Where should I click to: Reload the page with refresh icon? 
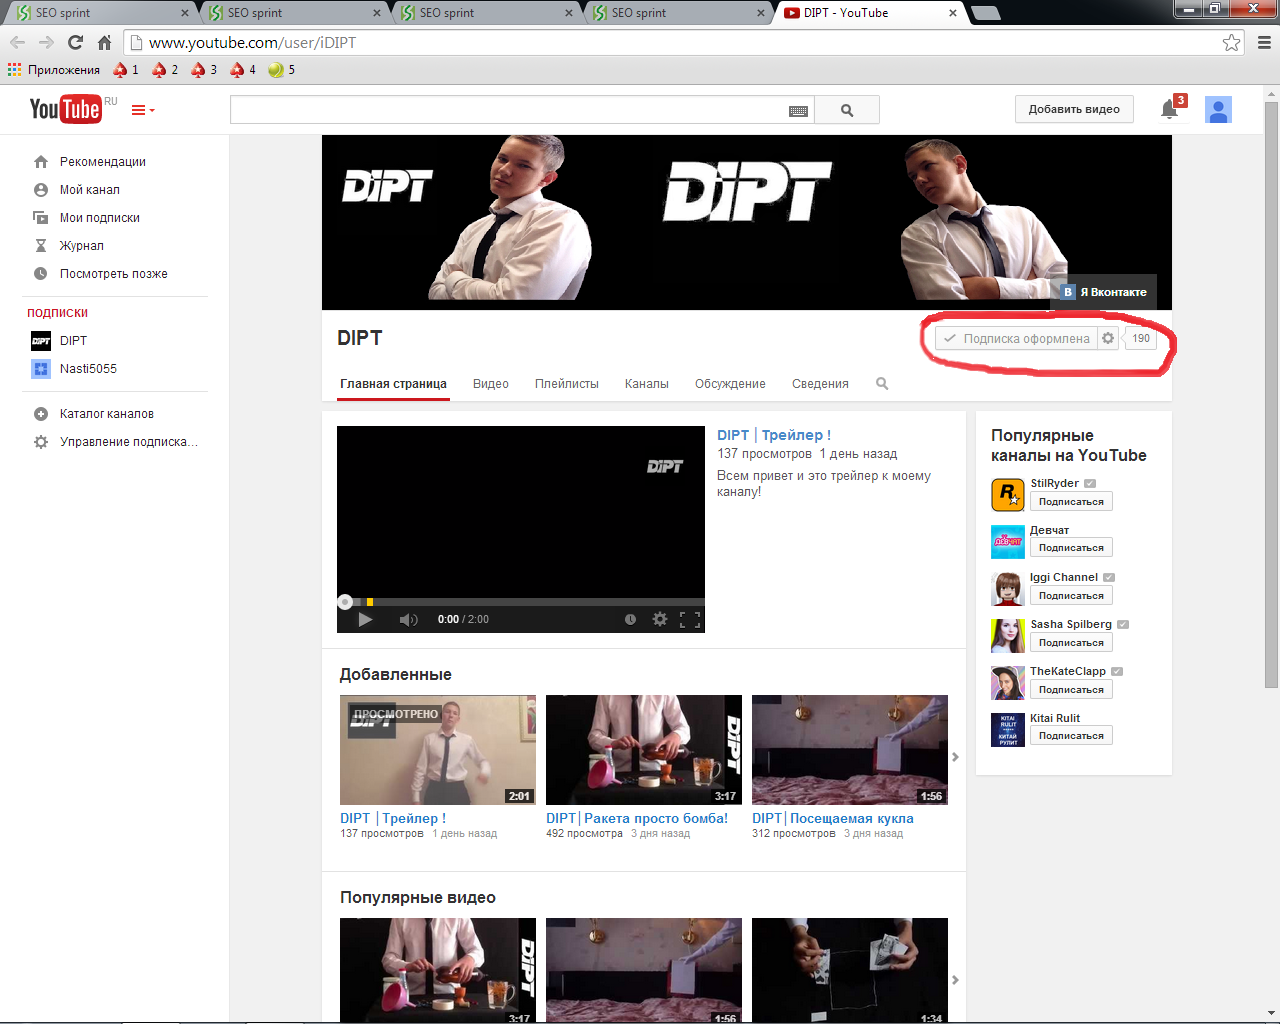click(x=75, y=42)
